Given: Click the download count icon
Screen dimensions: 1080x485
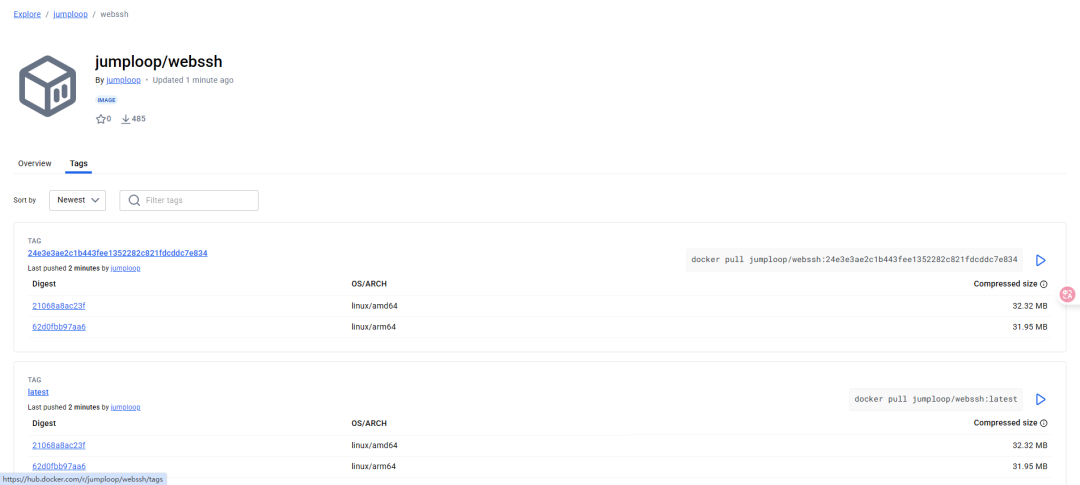Looking at the screenshot, I should tap(126, 119).
